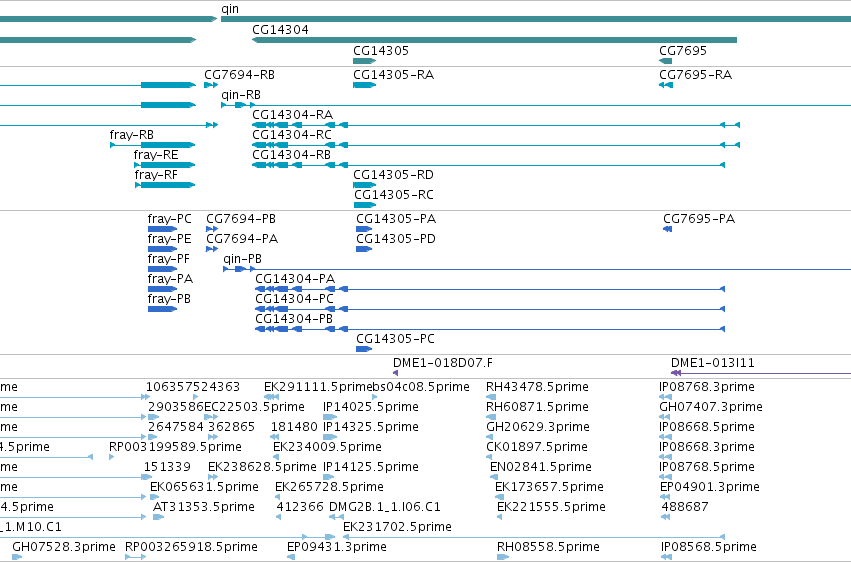Select EST label EK173657.5prime

pos(549,487)
